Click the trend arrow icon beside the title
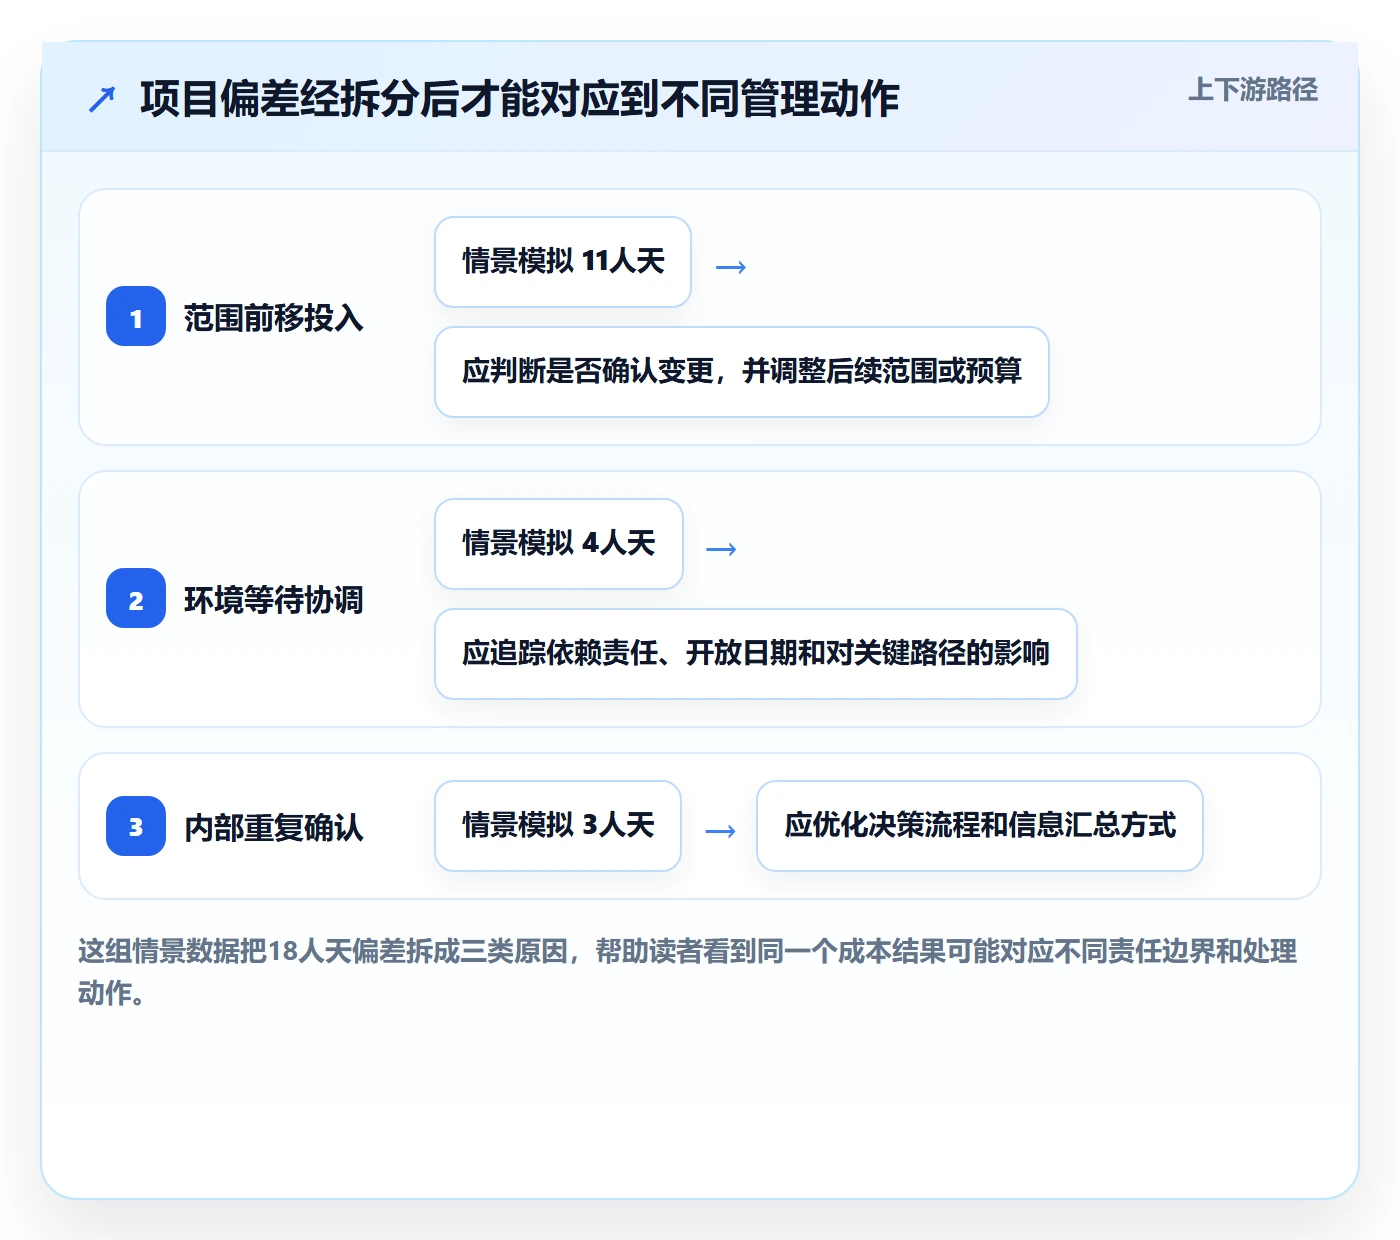Viewport: 1400px width, 1240px height. pyautogui.click(x=102, y=99)
